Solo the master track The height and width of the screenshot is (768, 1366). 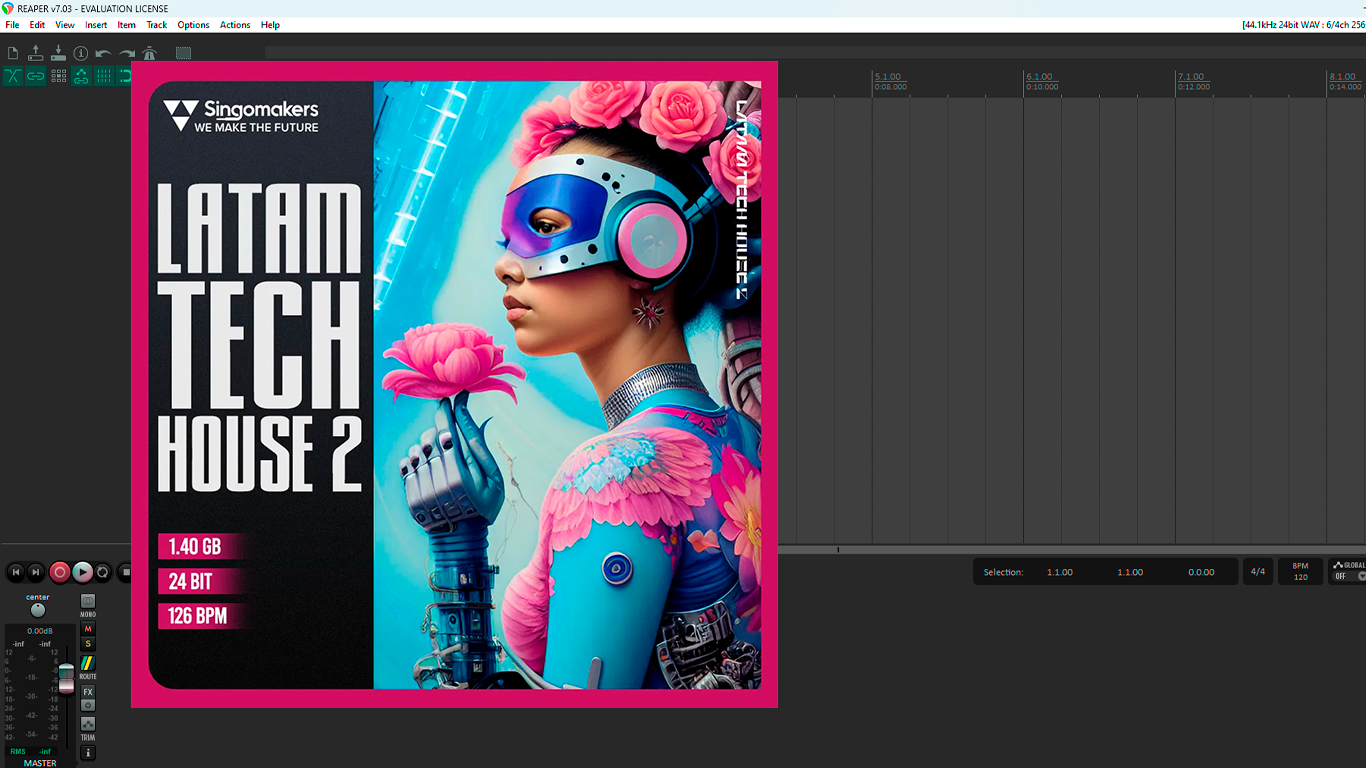click(88, 644)
